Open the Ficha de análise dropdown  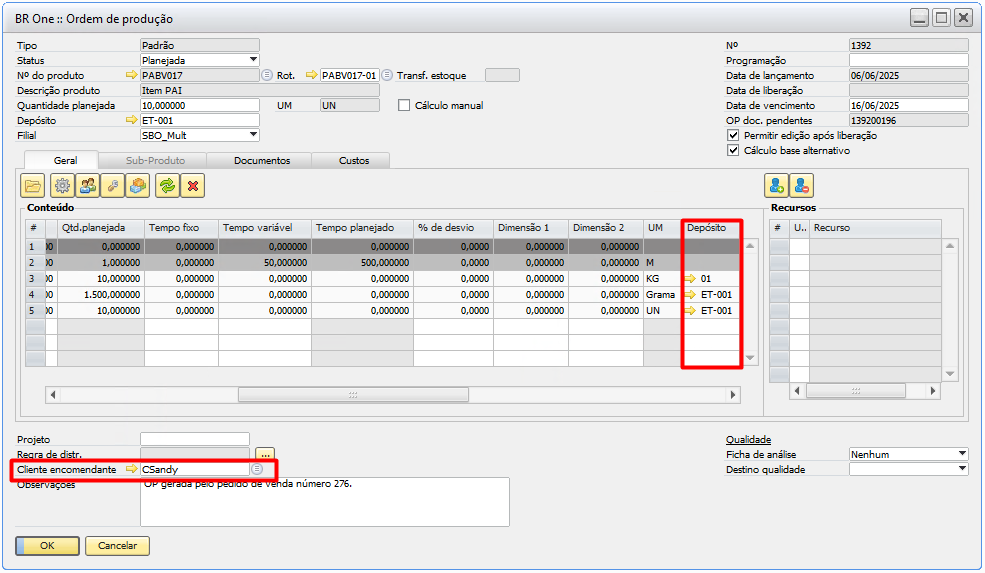(962, 454)
